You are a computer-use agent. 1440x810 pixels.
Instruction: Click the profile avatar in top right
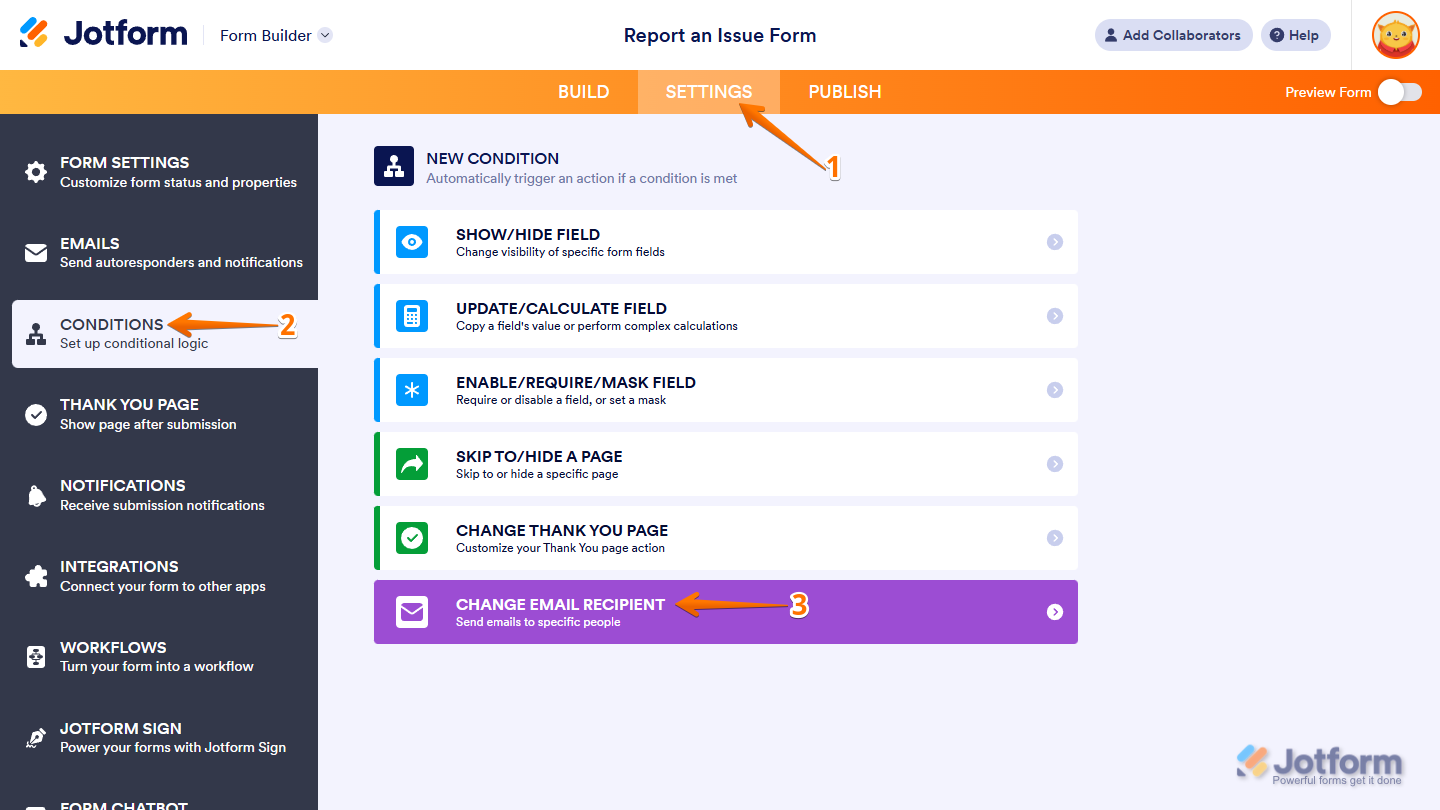point(1395,35)
